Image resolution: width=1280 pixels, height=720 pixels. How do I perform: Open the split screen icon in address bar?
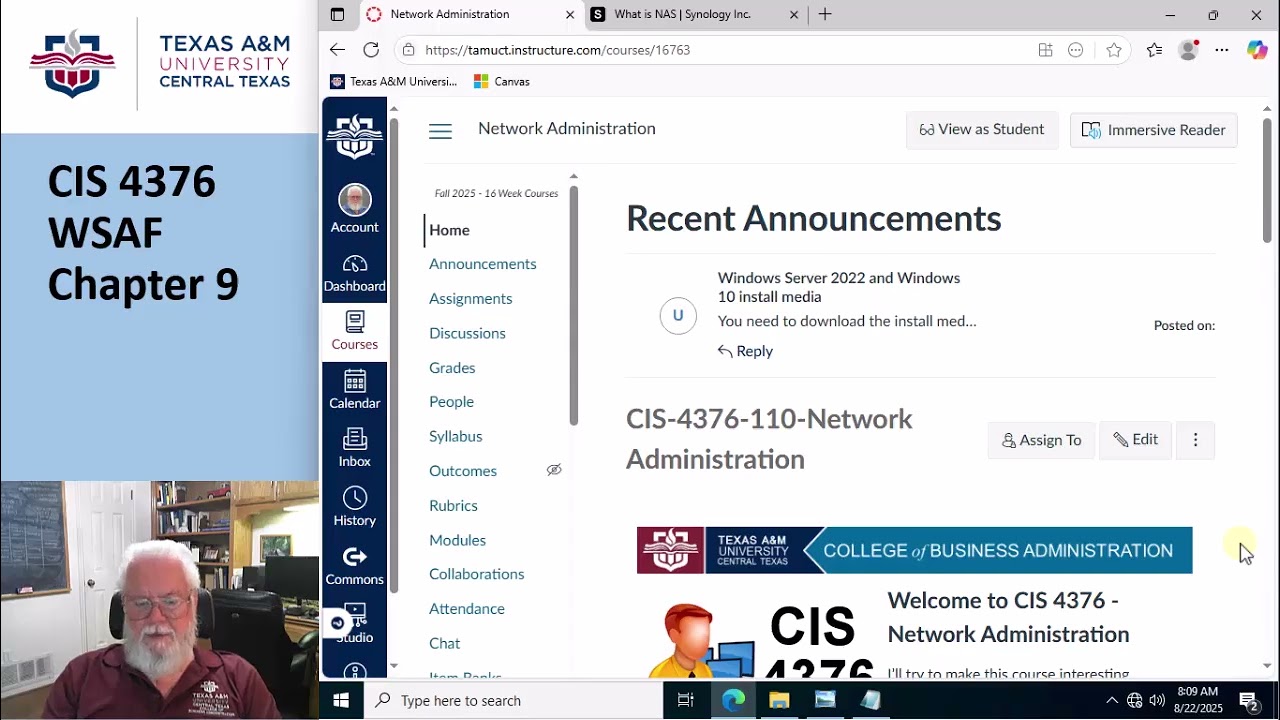(1045, 50)
